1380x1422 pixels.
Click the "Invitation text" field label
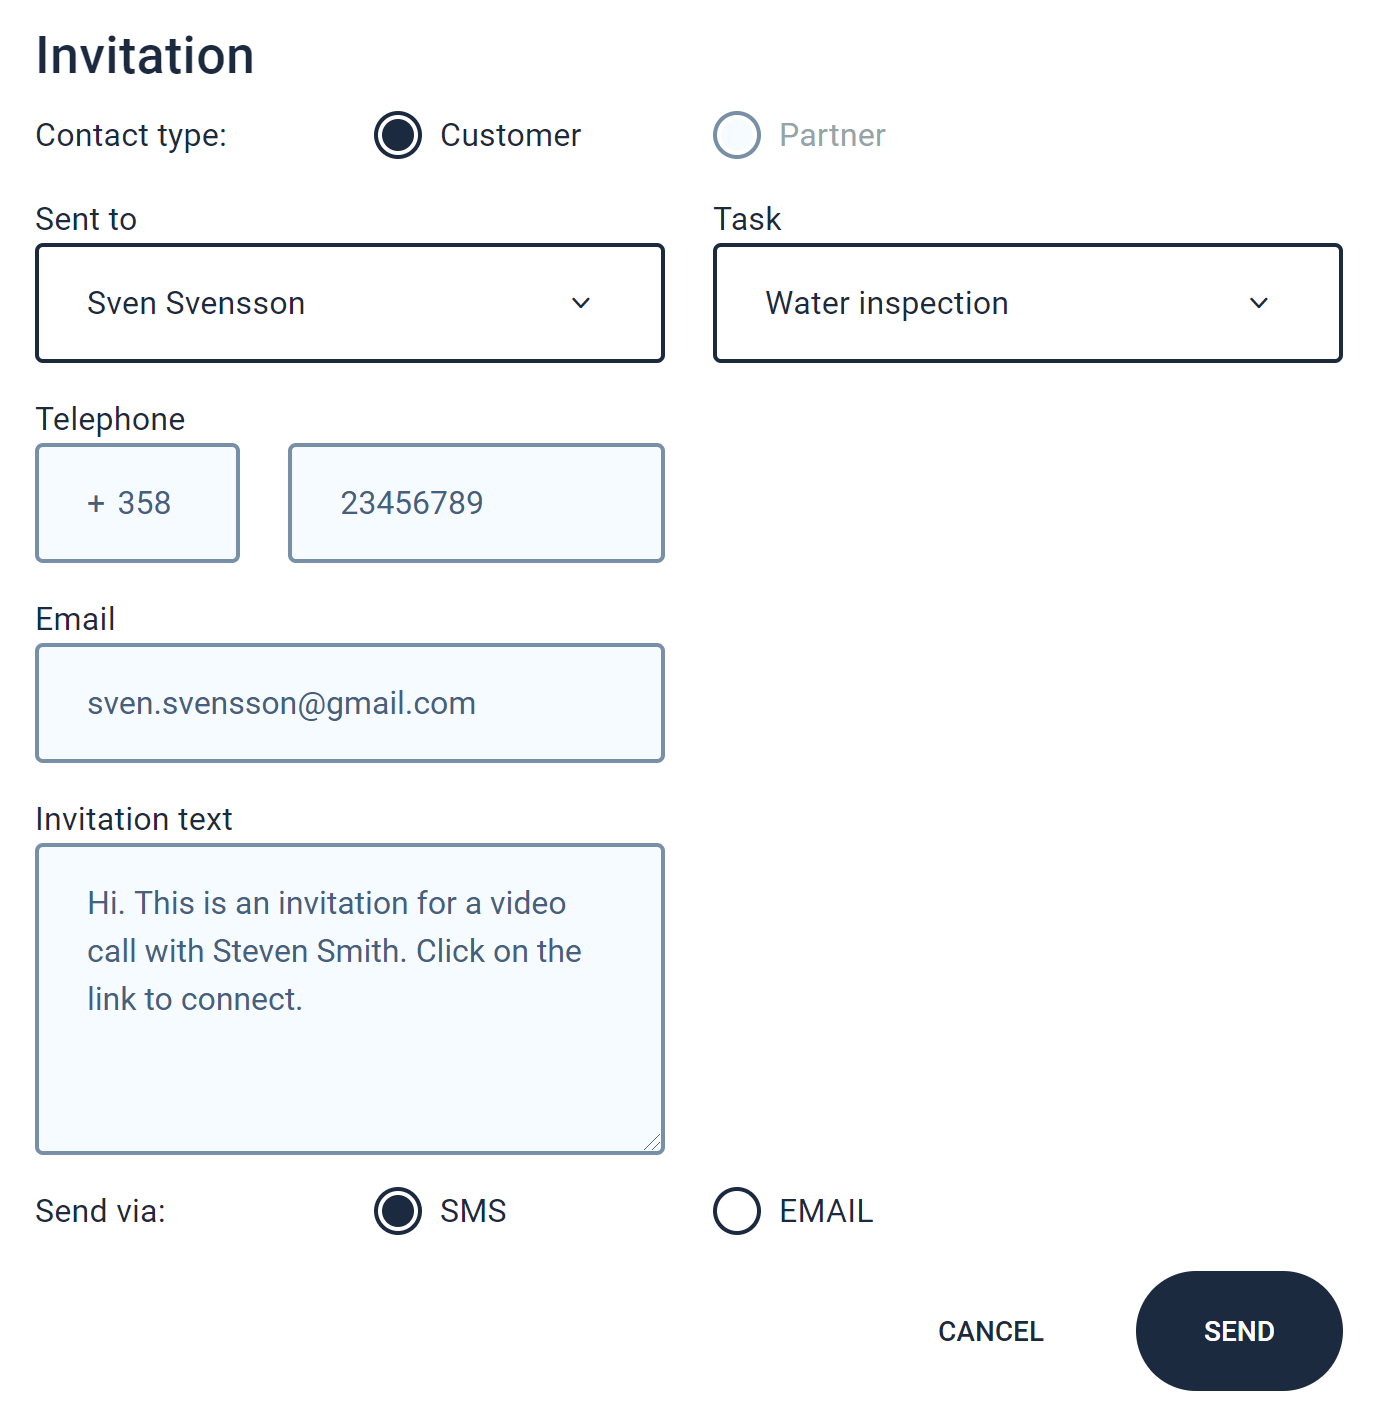point(134,819)
